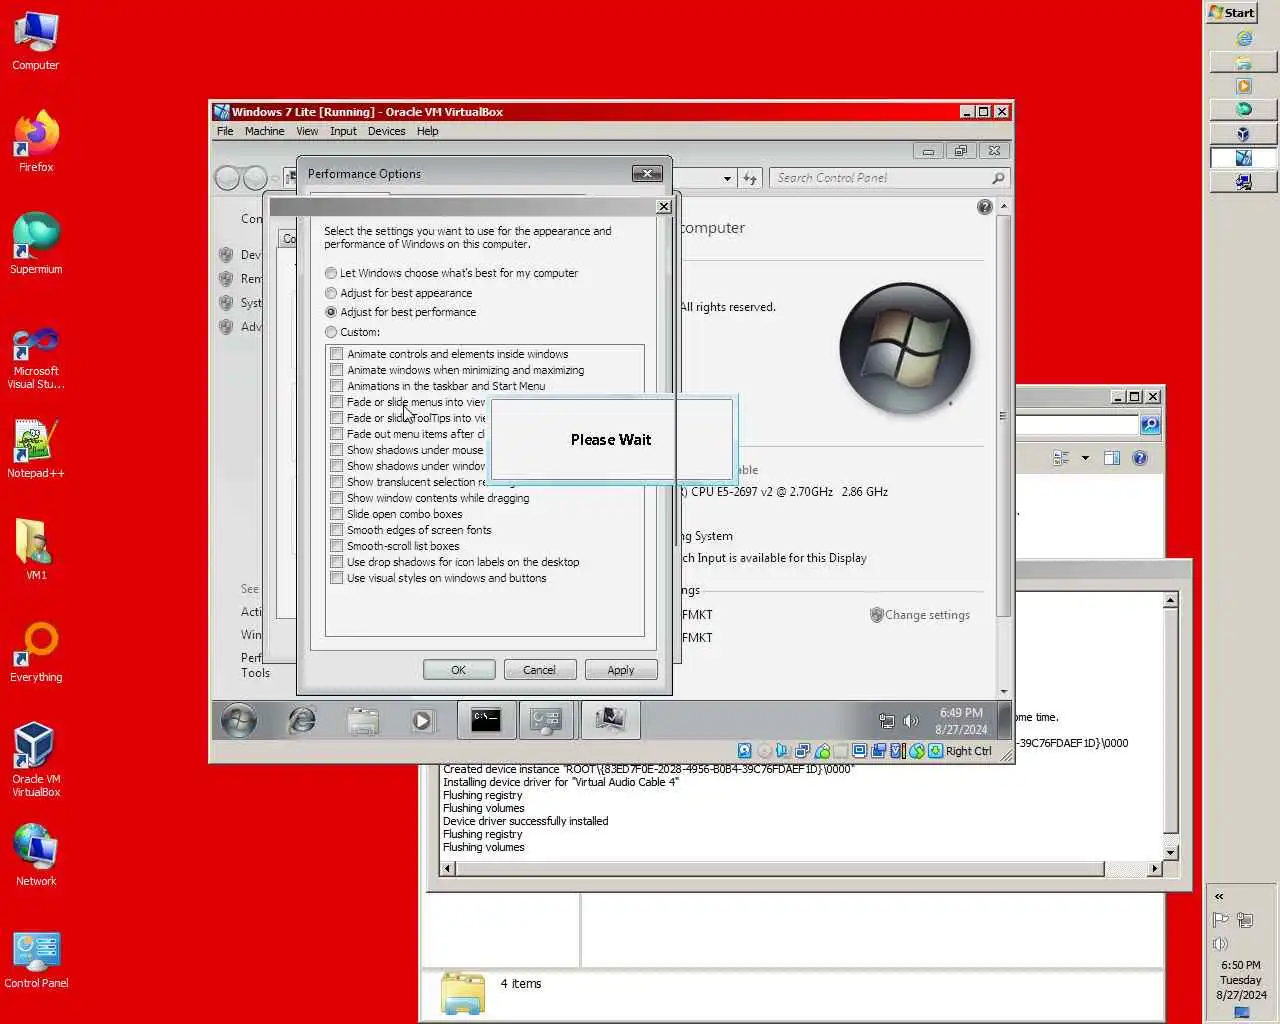Click the log window scroll-down arrow
Viewport: 1280px width, 1024px height.
click(1170, 853)
